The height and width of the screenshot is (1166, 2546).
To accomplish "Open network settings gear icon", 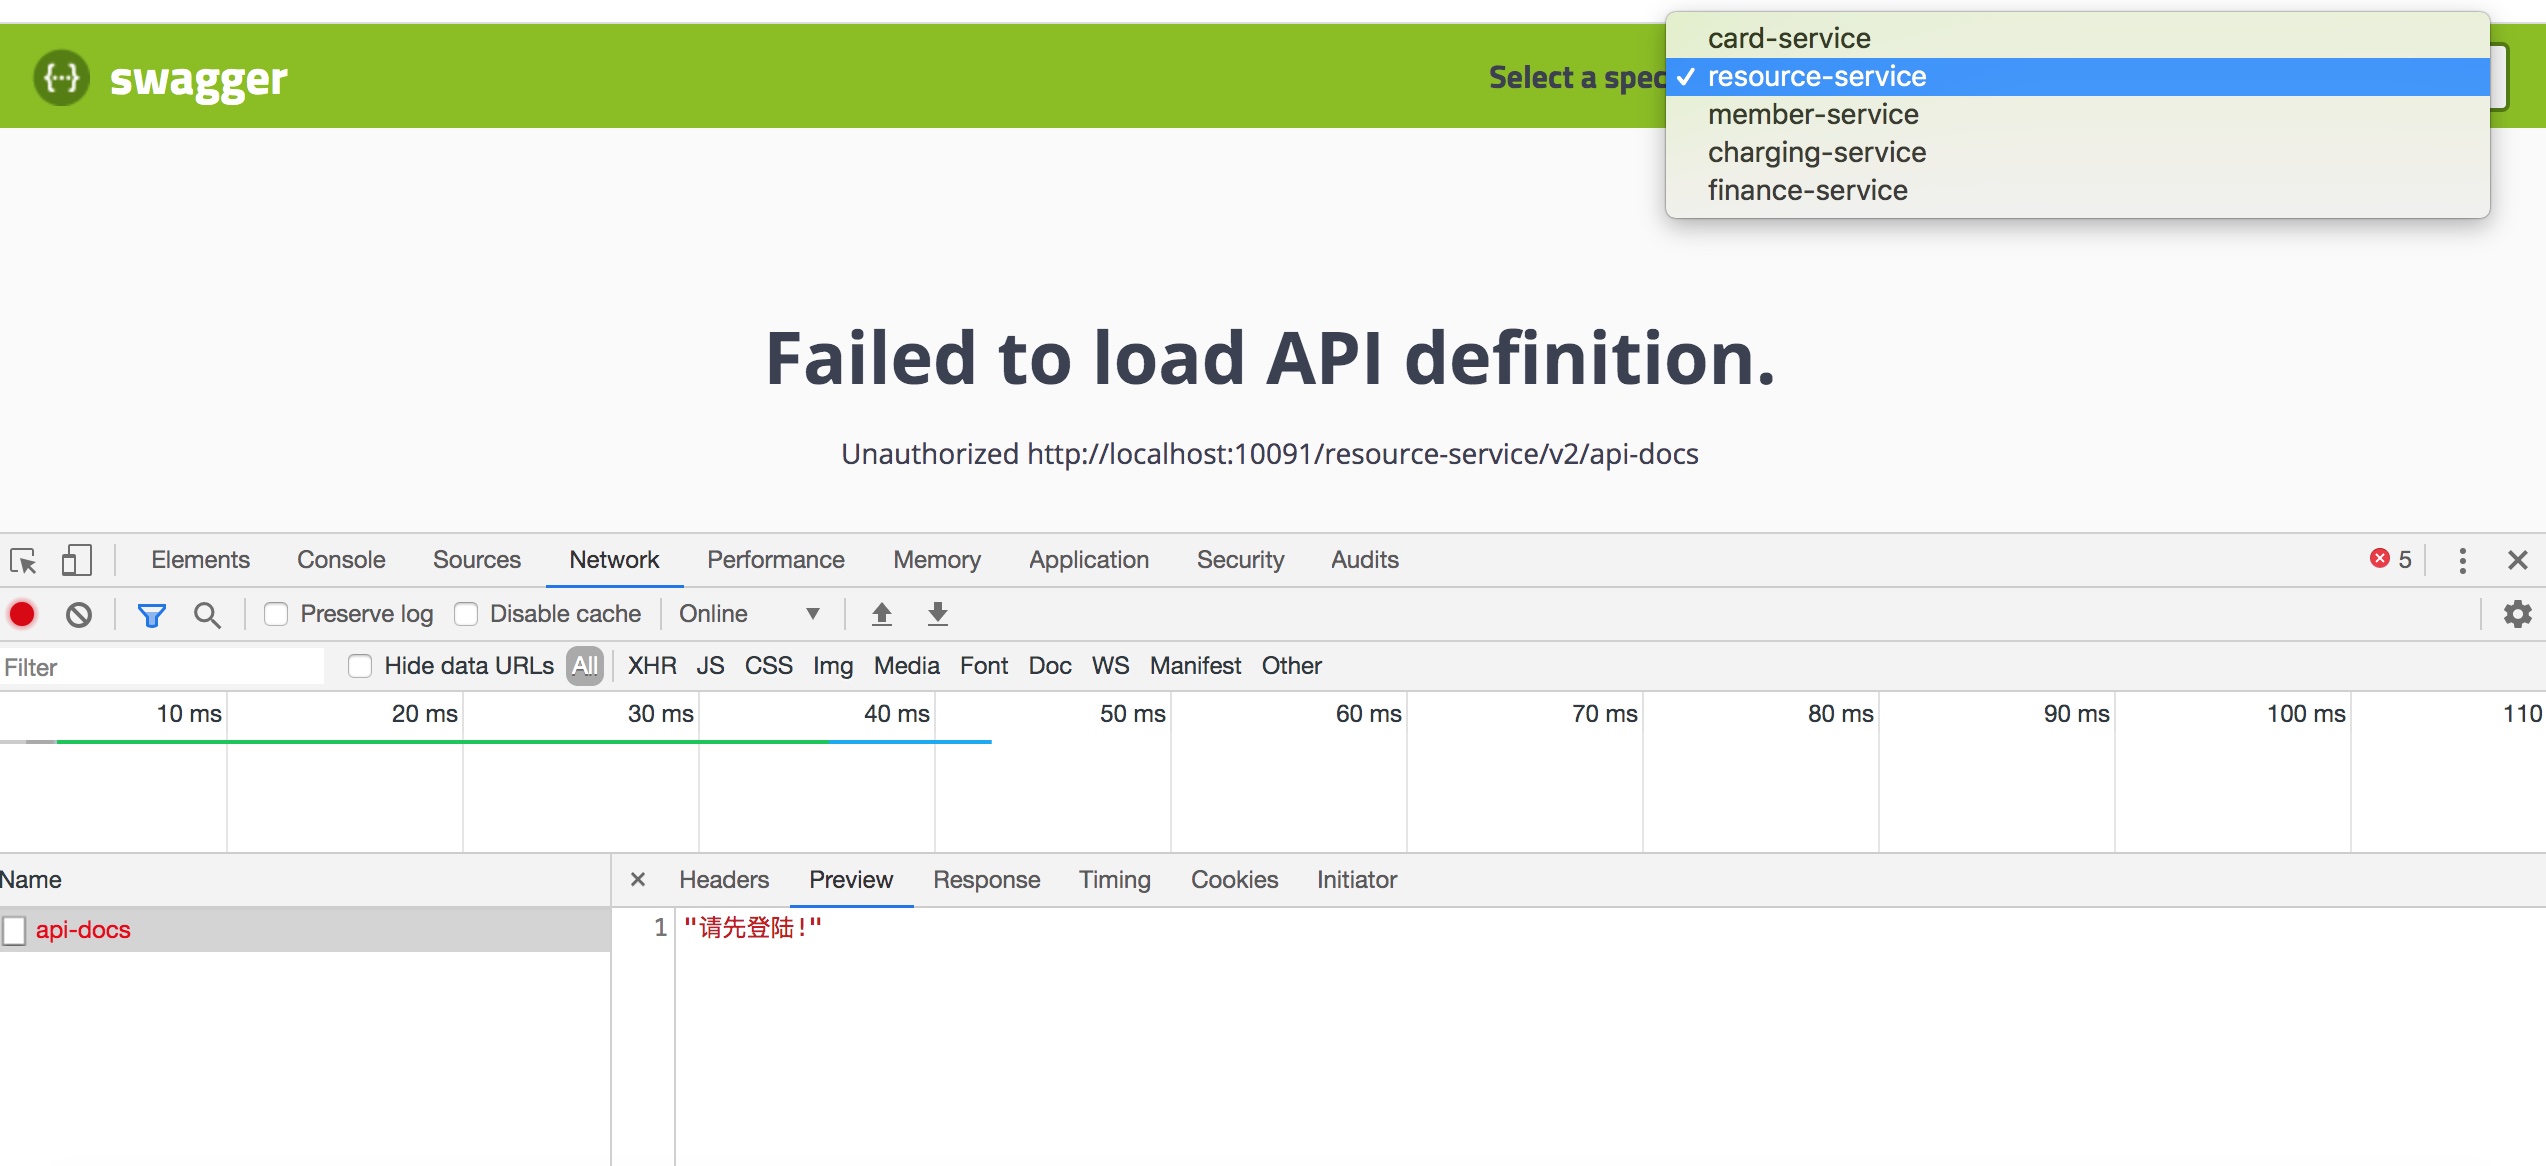I will point(2517,614).
